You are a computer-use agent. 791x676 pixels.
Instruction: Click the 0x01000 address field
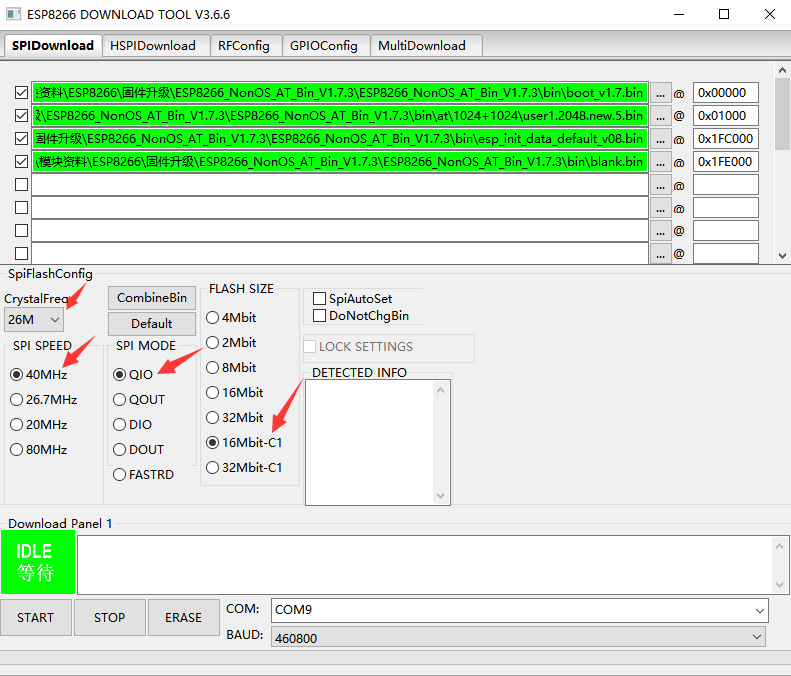click(725, 116)
